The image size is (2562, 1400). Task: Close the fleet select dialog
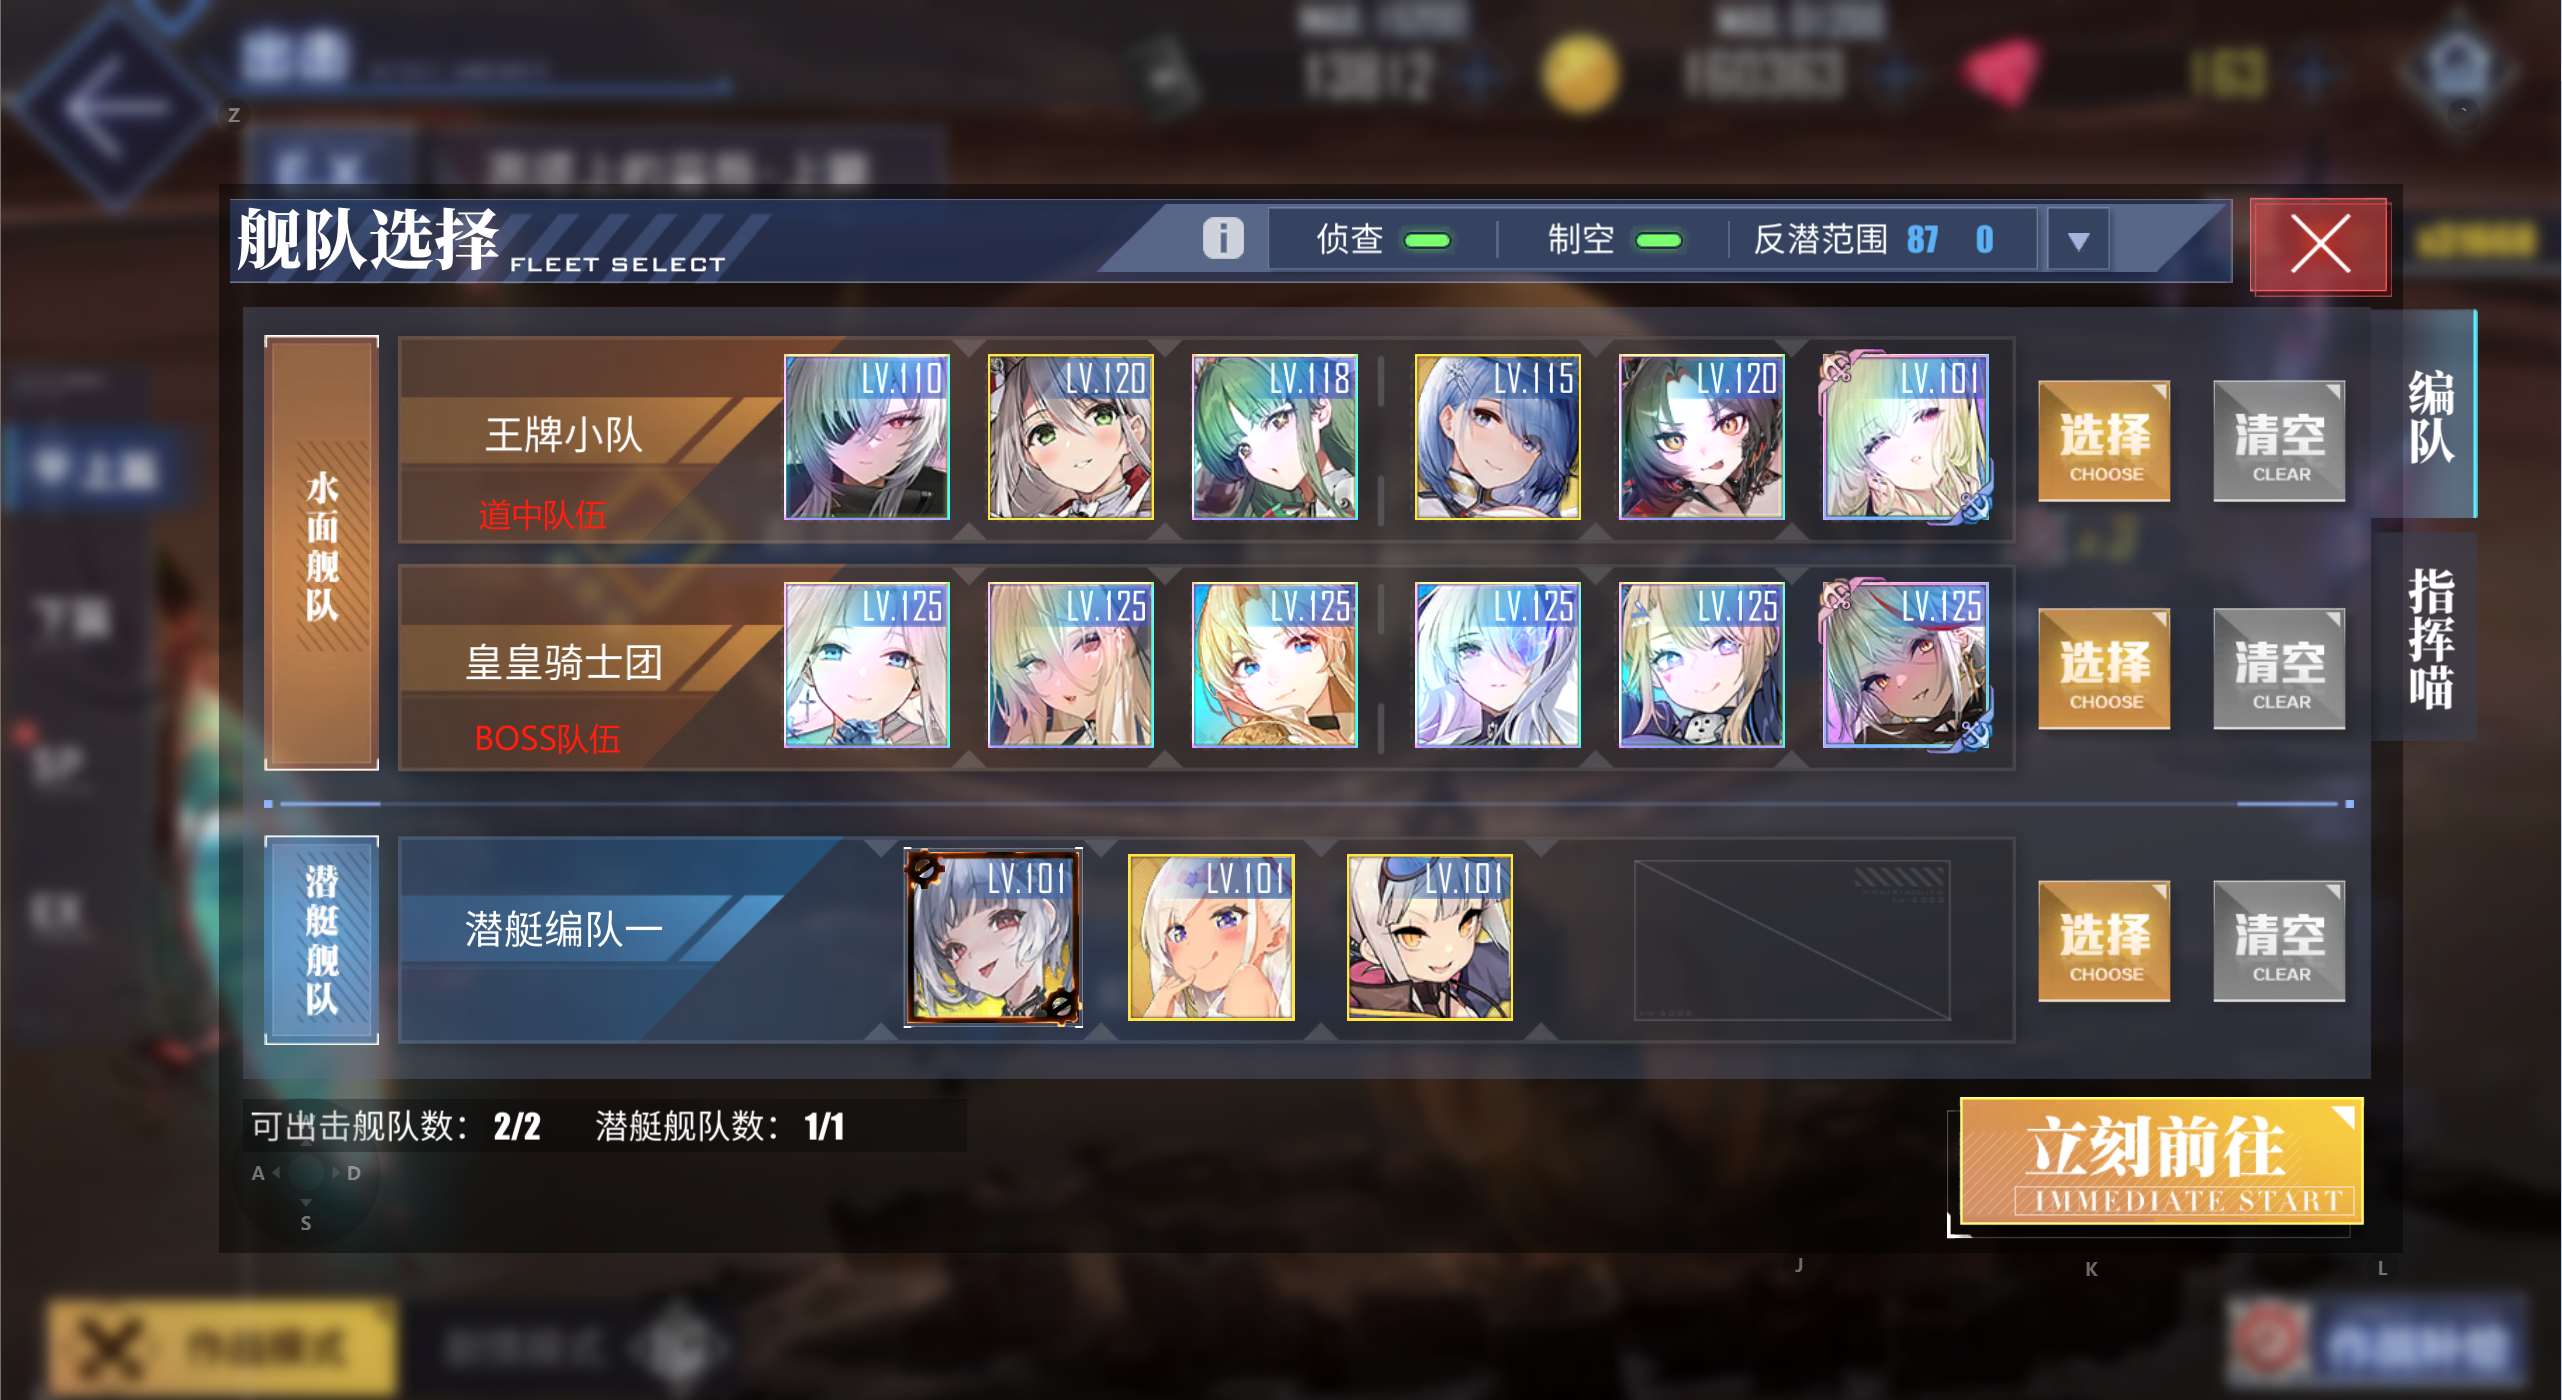tap(2319, 245)
